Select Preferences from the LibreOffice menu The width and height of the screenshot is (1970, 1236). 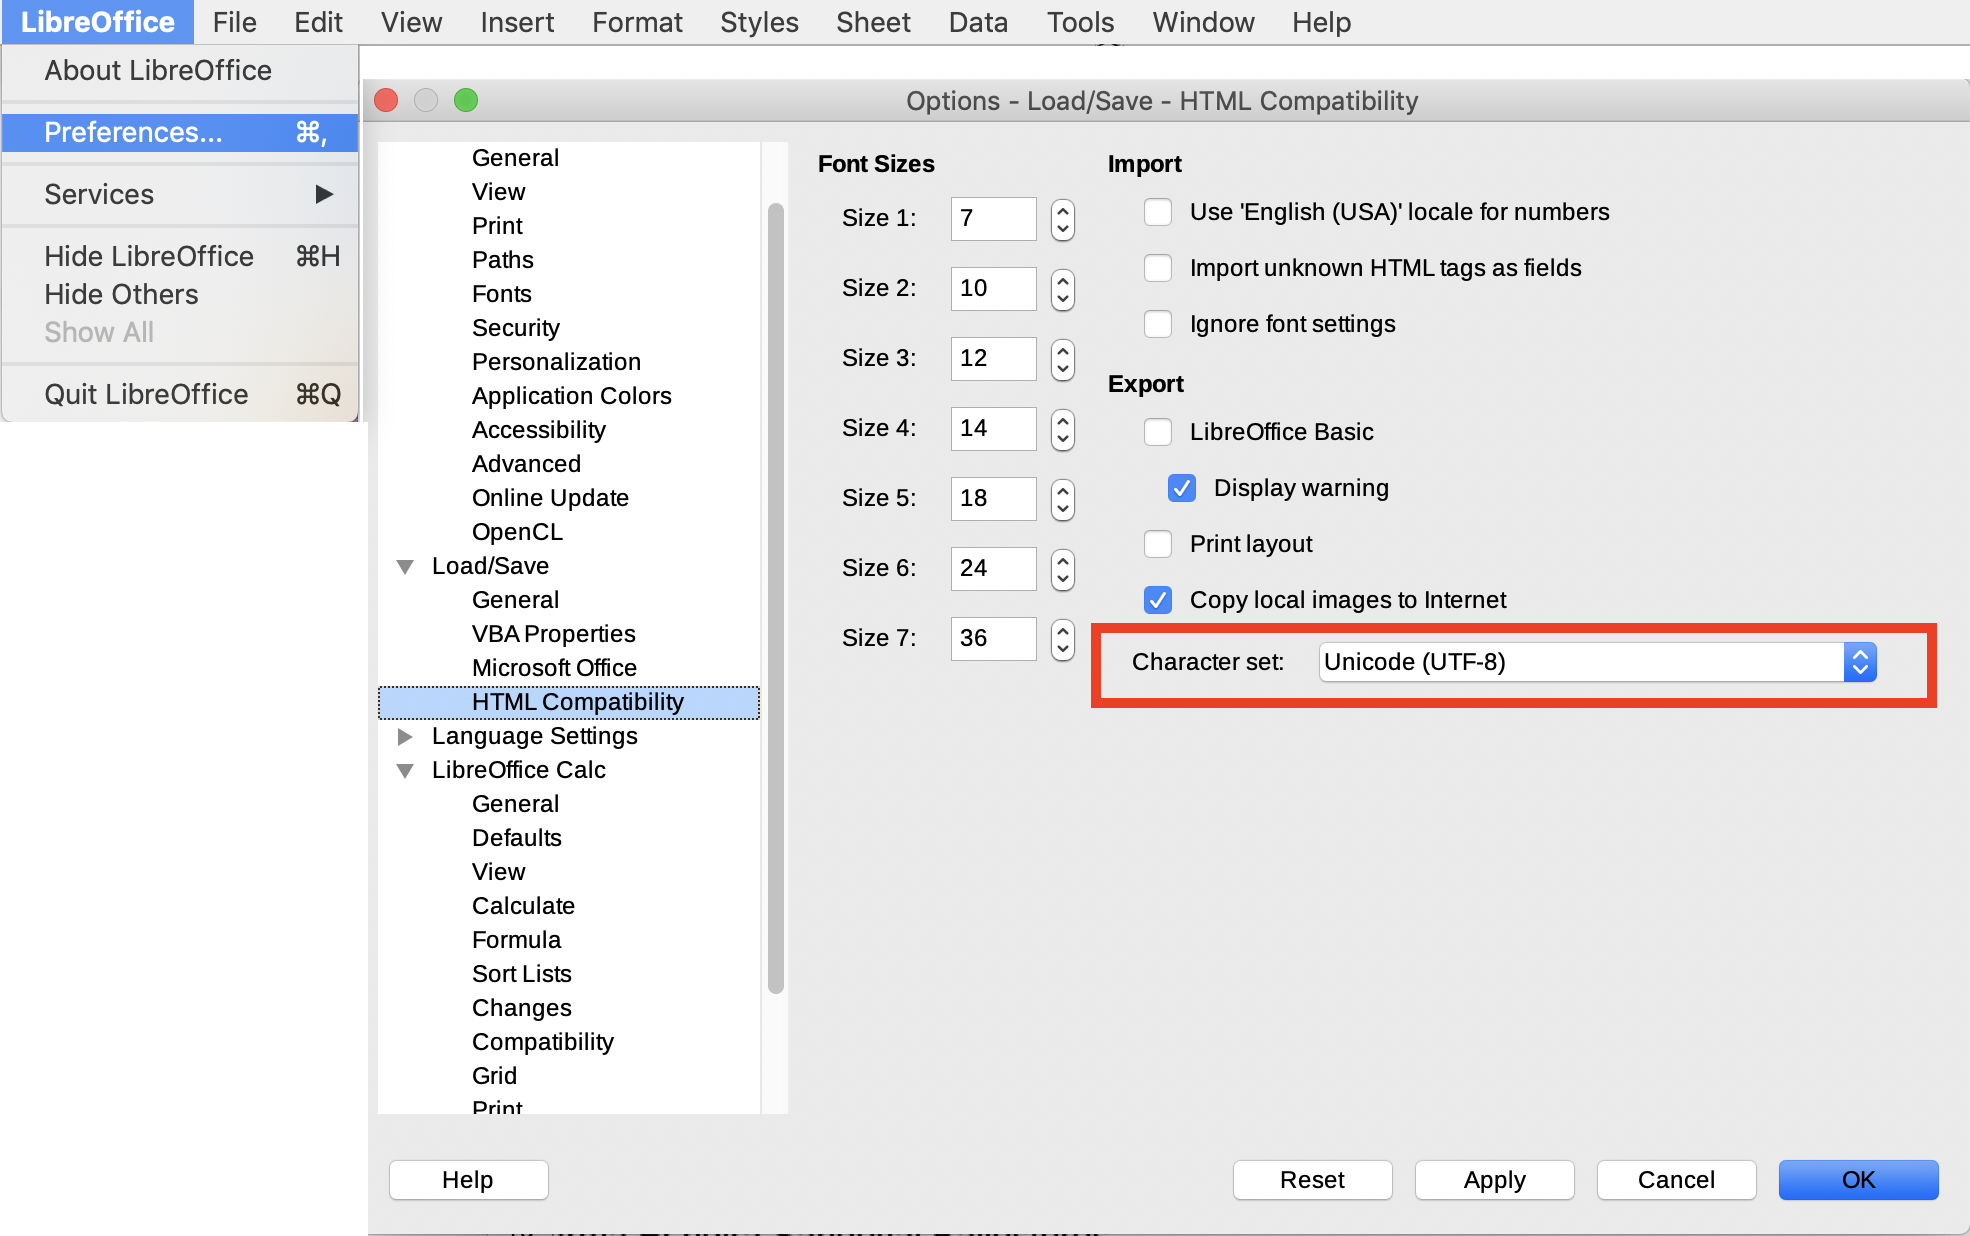pyautogui.click(x=133, y=132)
